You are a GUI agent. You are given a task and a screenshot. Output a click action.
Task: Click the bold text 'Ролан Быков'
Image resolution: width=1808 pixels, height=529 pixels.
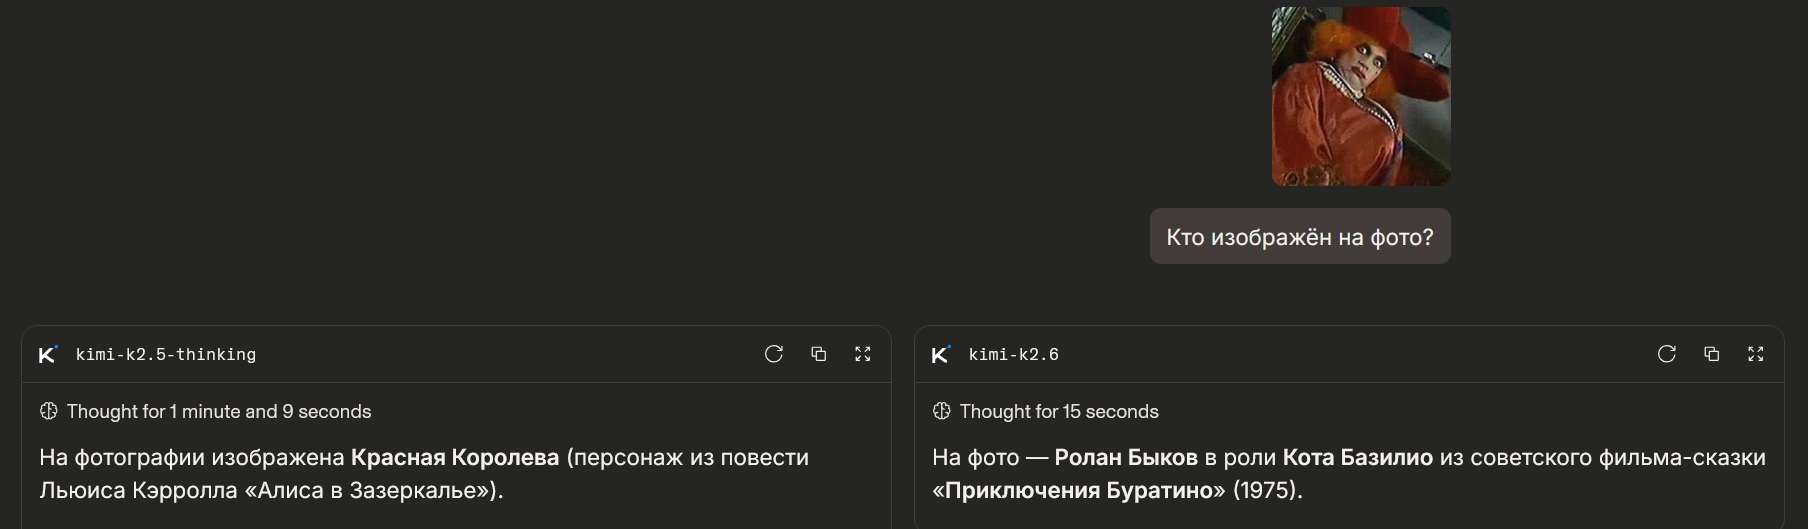pyautogui.click(x=1126, y=457)
